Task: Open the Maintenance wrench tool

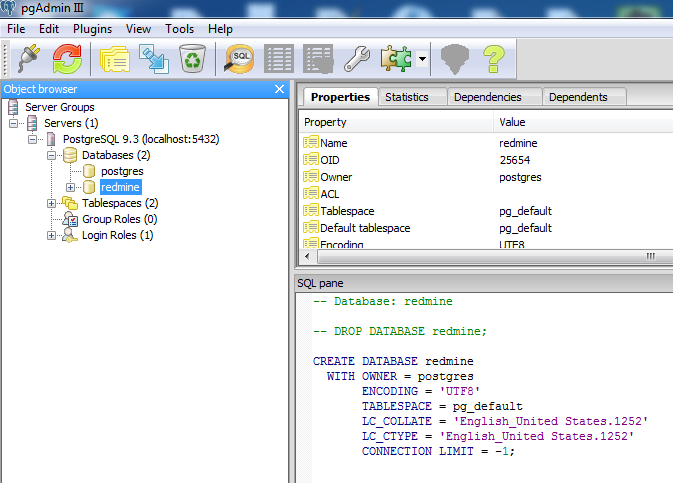Action: tap(357, 59)
